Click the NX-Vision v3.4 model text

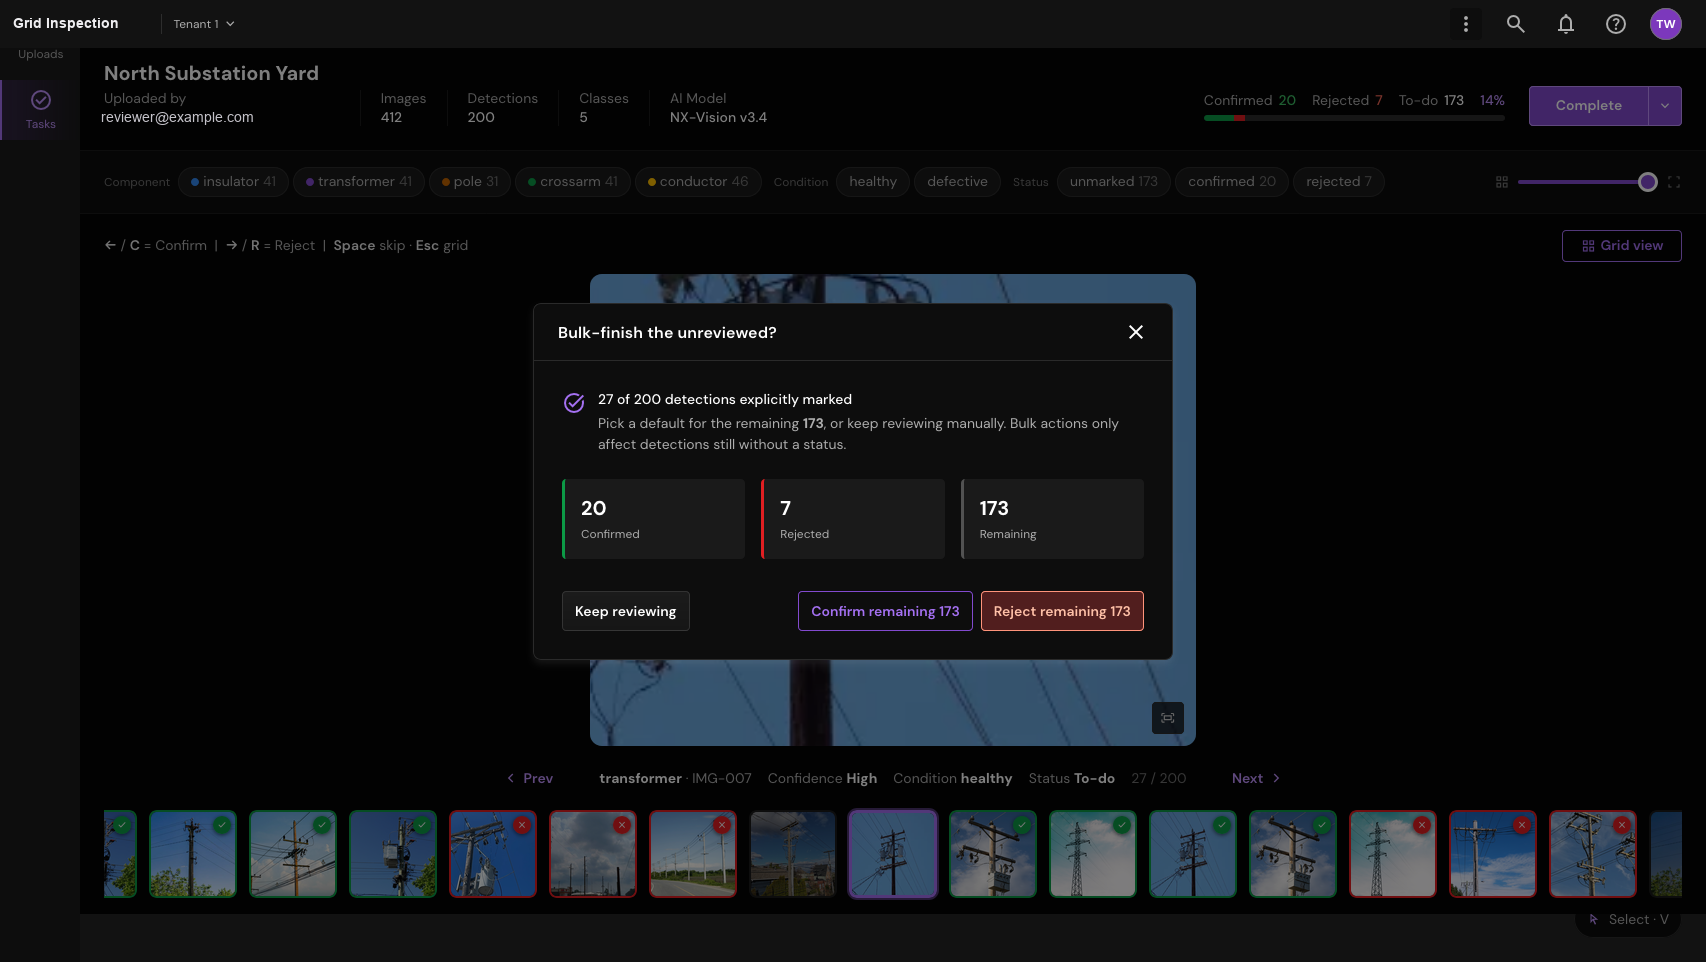pyautogui.click(x=718, y=118)
